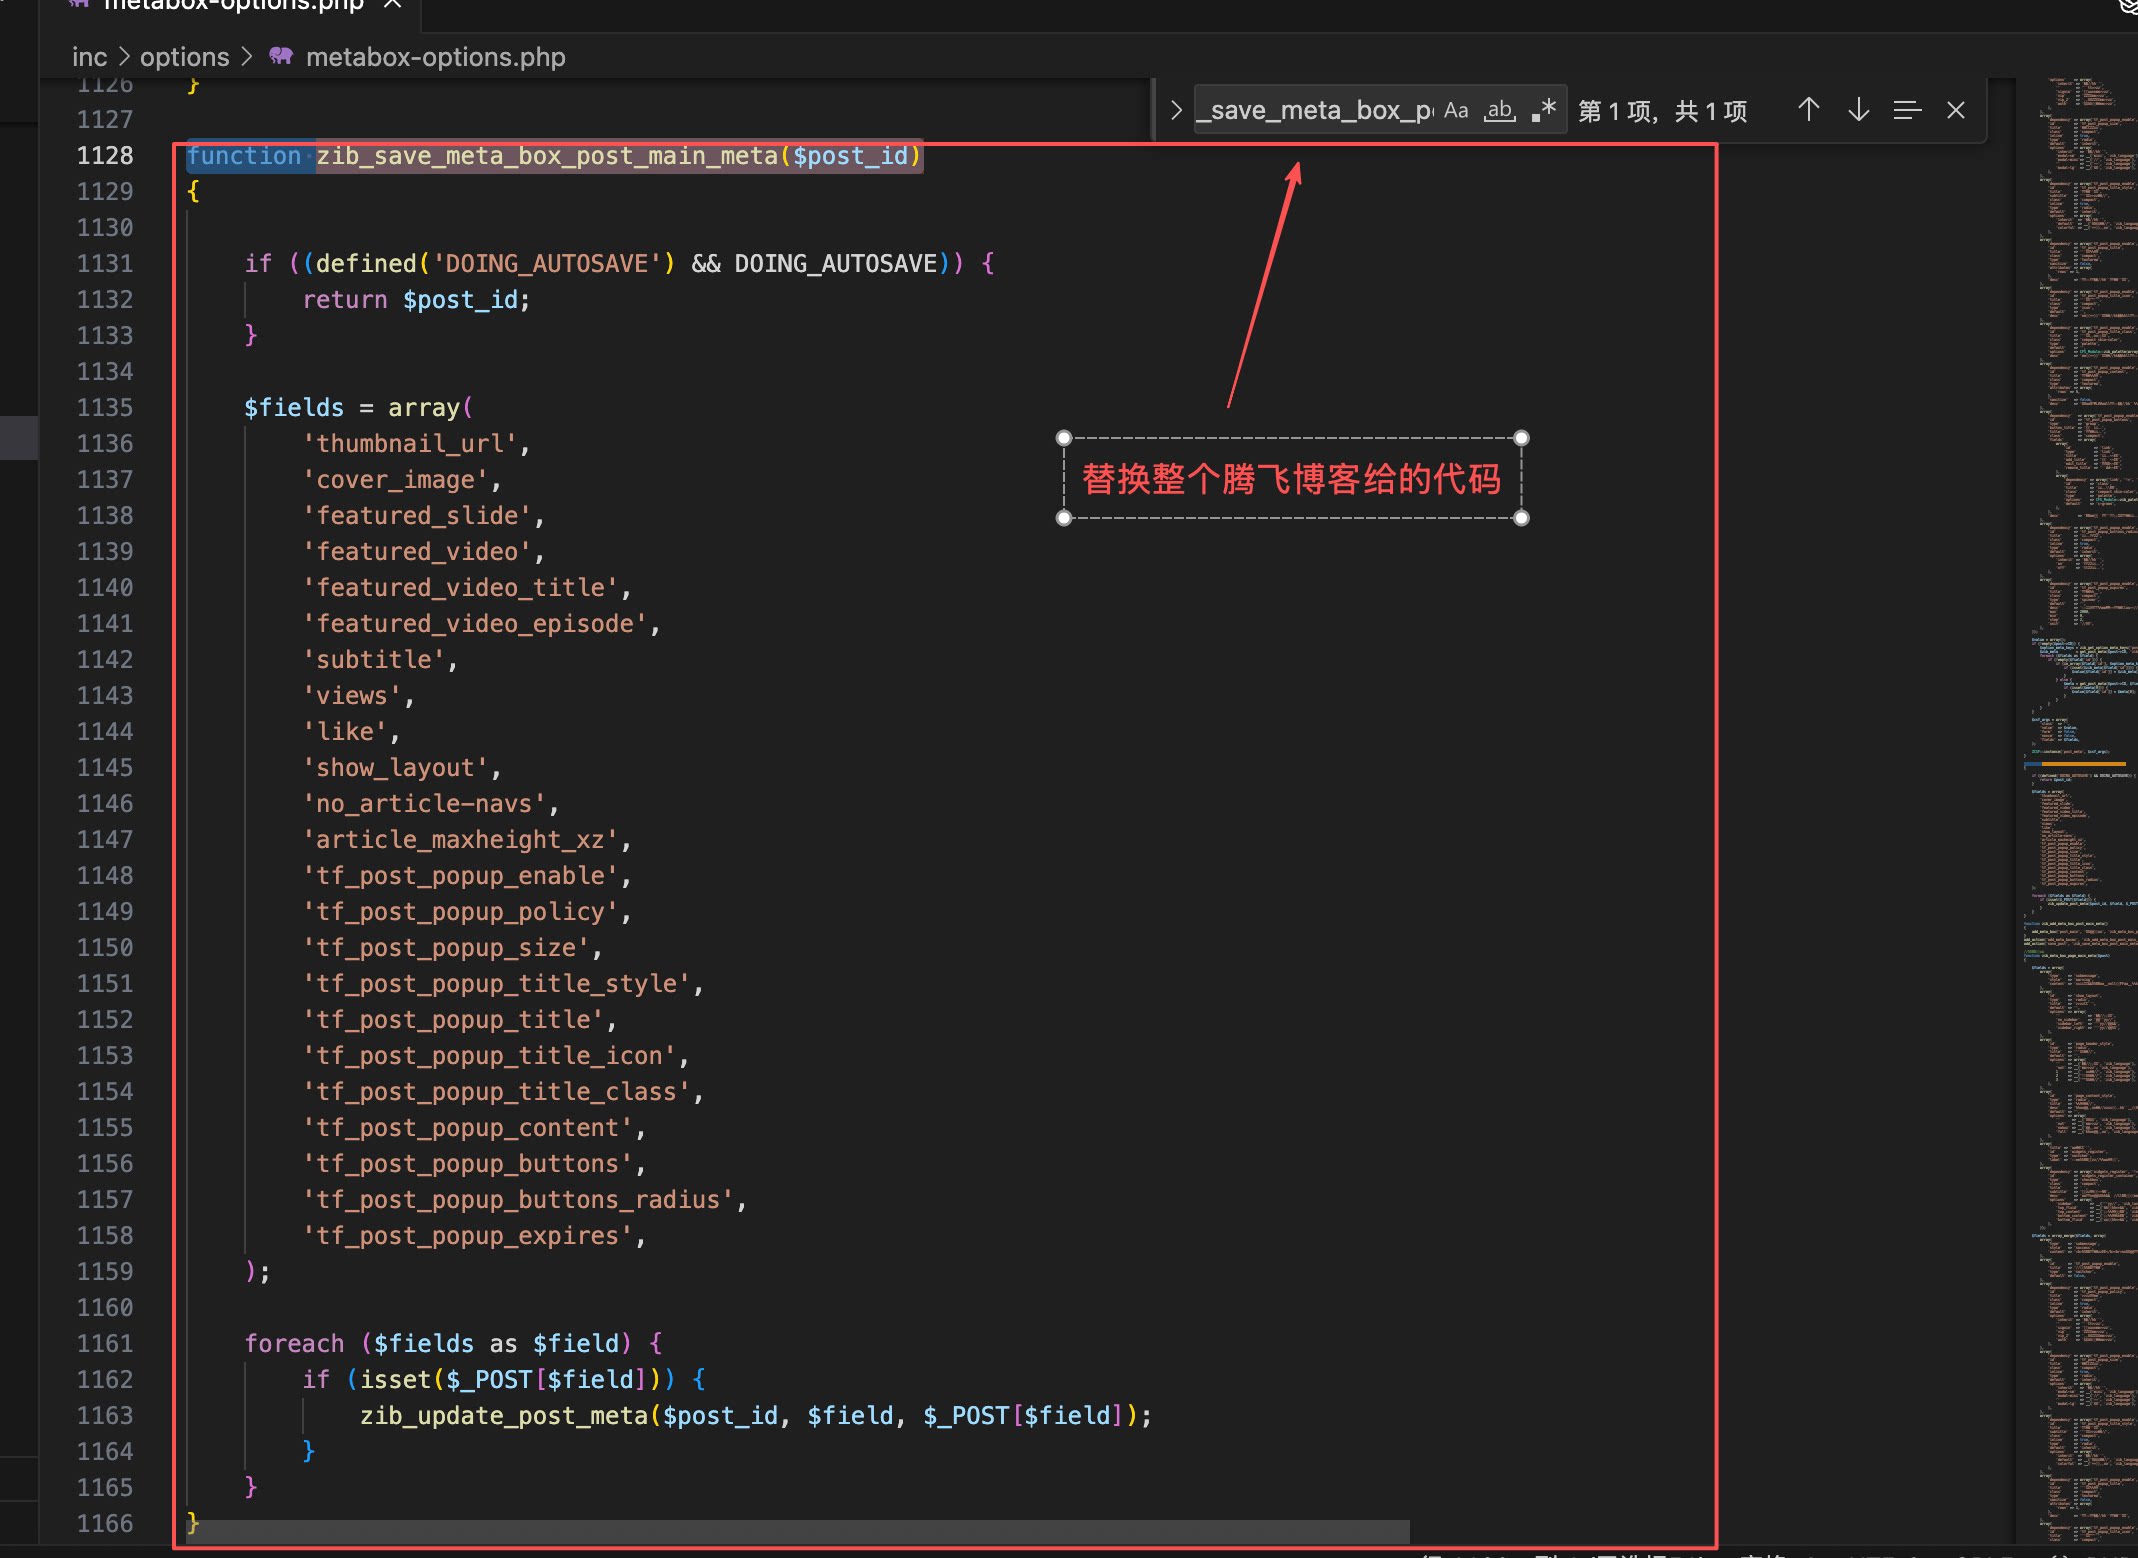Click the zib_save_meta_box_post_main_meta function name
The height and width of the screenshot is (1558, 2138).
[547, 156]
